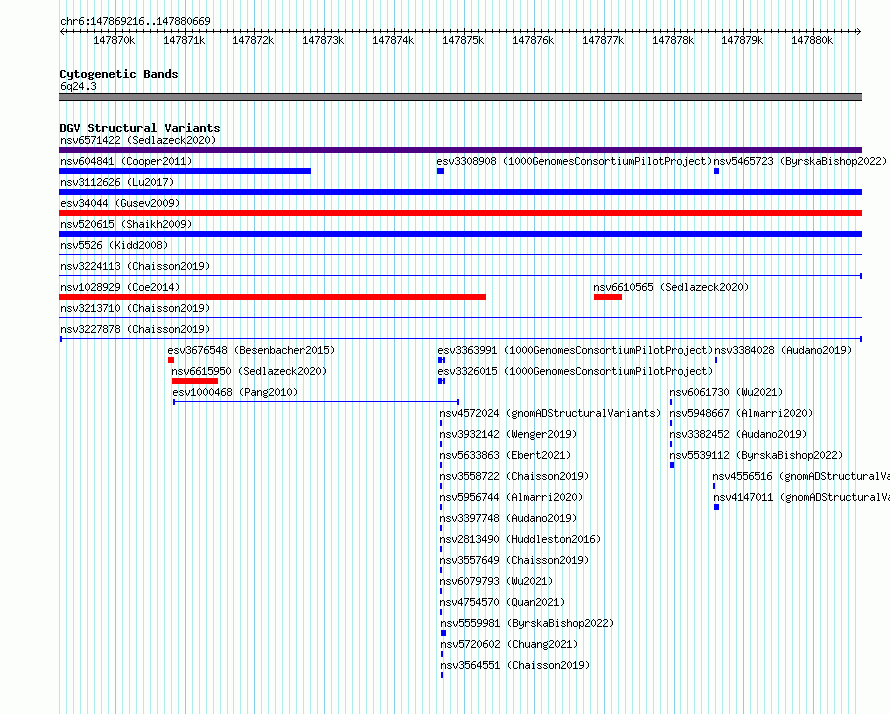Viewport: 890px width, 714px height.
Task: Open the nsv604841 (Cooper2011) label
Action: pos(126,161)
